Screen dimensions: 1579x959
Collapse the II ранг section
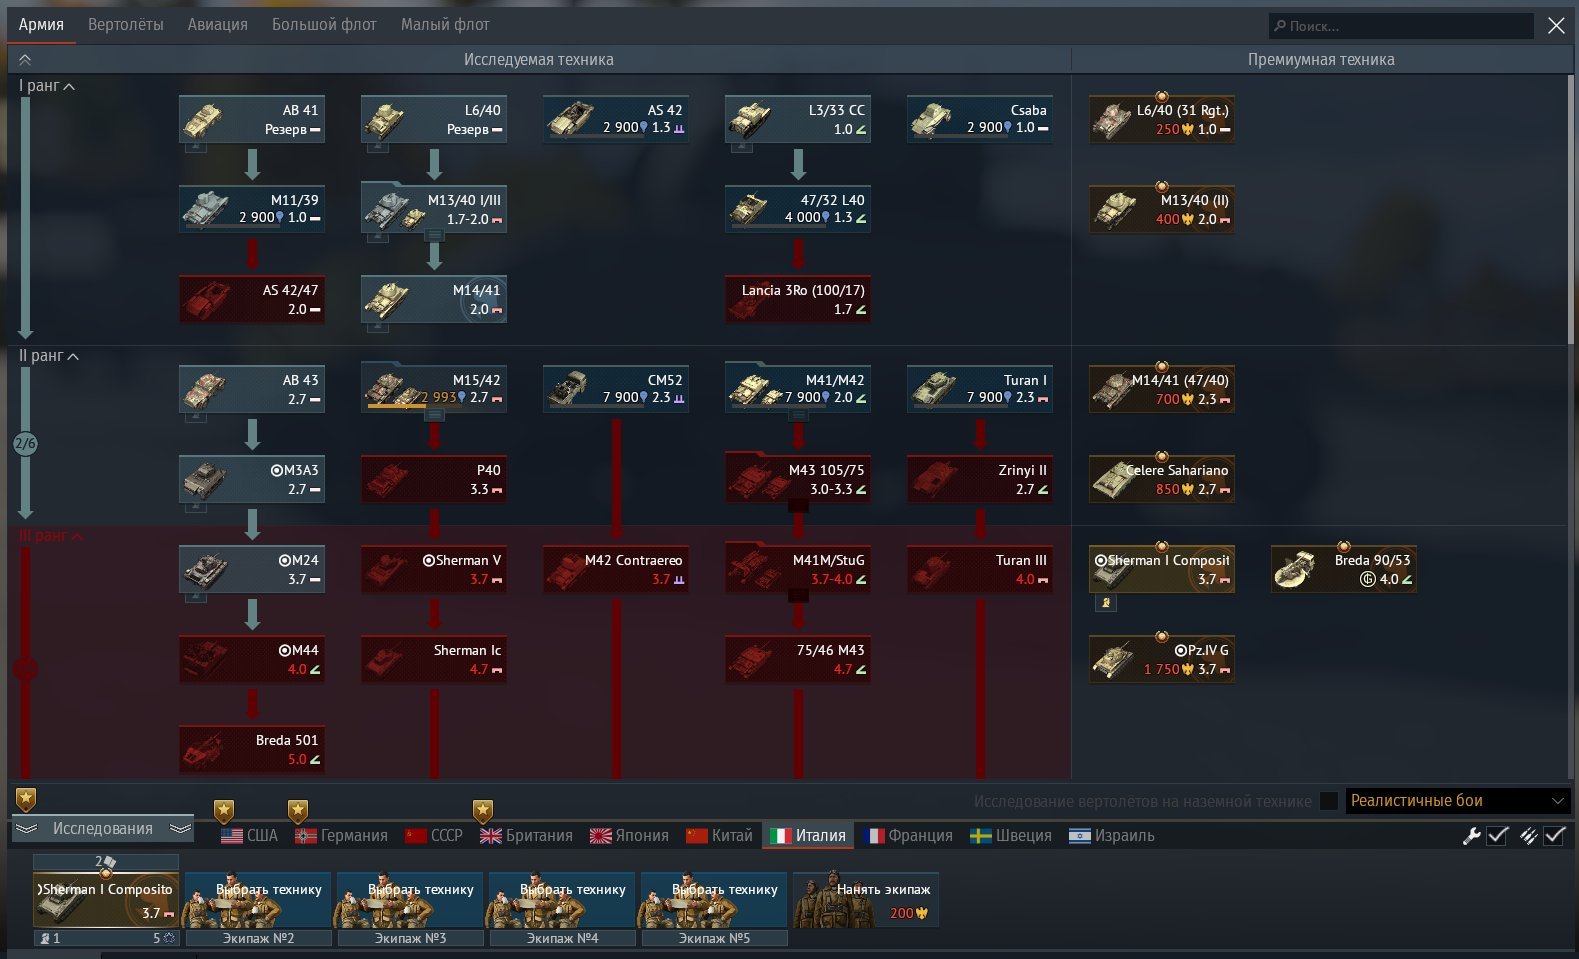49,356
